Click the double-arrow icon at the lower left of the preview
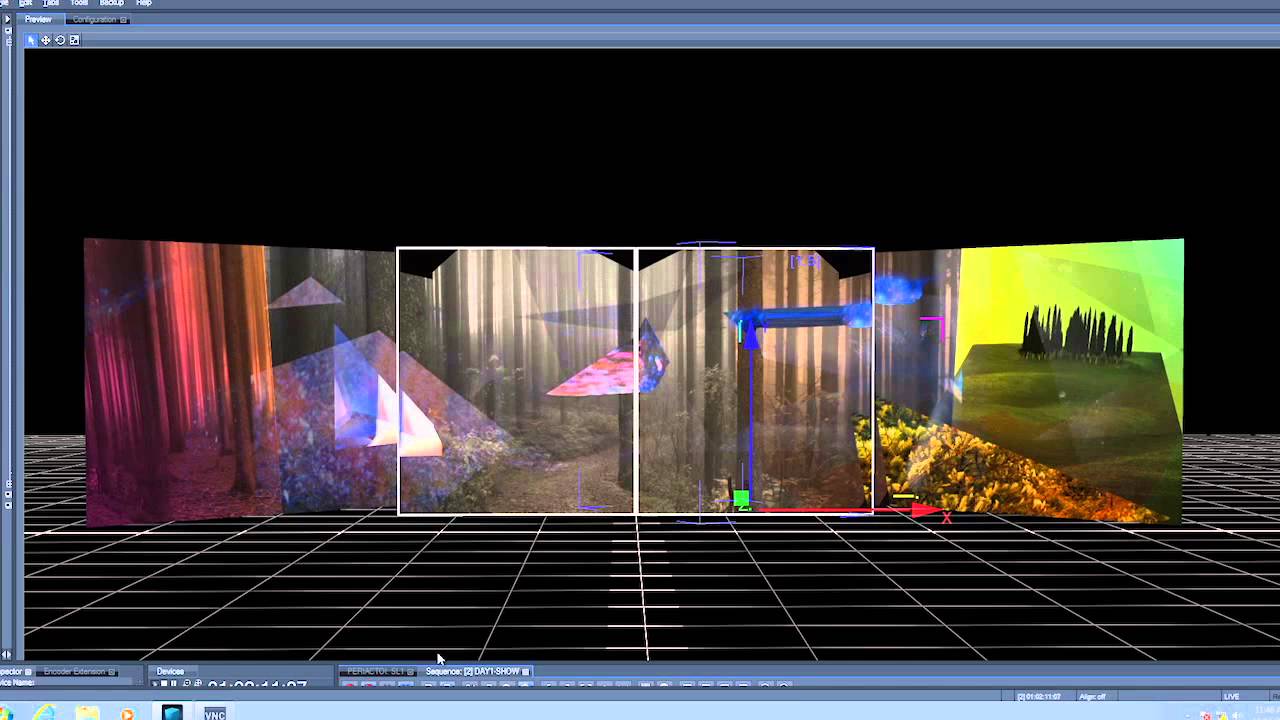Viewport: 1280px width, 720px height. point(7,655)
